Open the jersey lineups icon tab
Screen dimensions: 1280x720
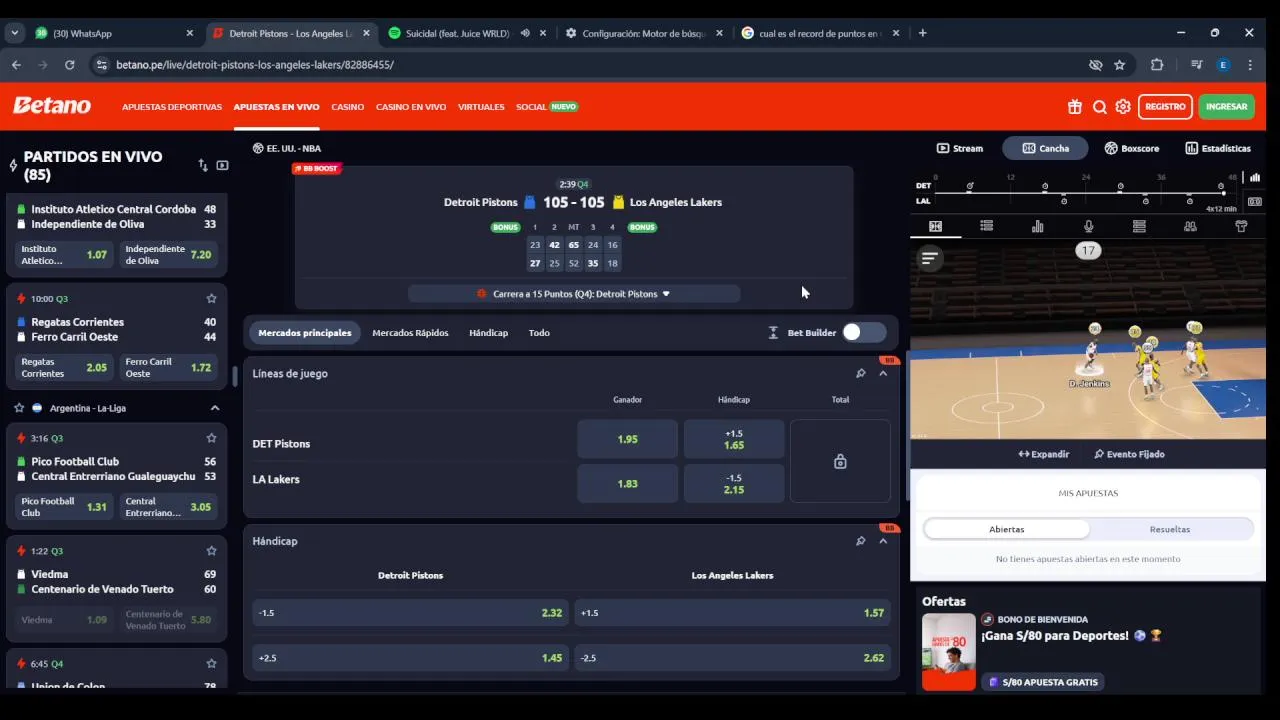pyautogui.click(x=1241, y=226)
